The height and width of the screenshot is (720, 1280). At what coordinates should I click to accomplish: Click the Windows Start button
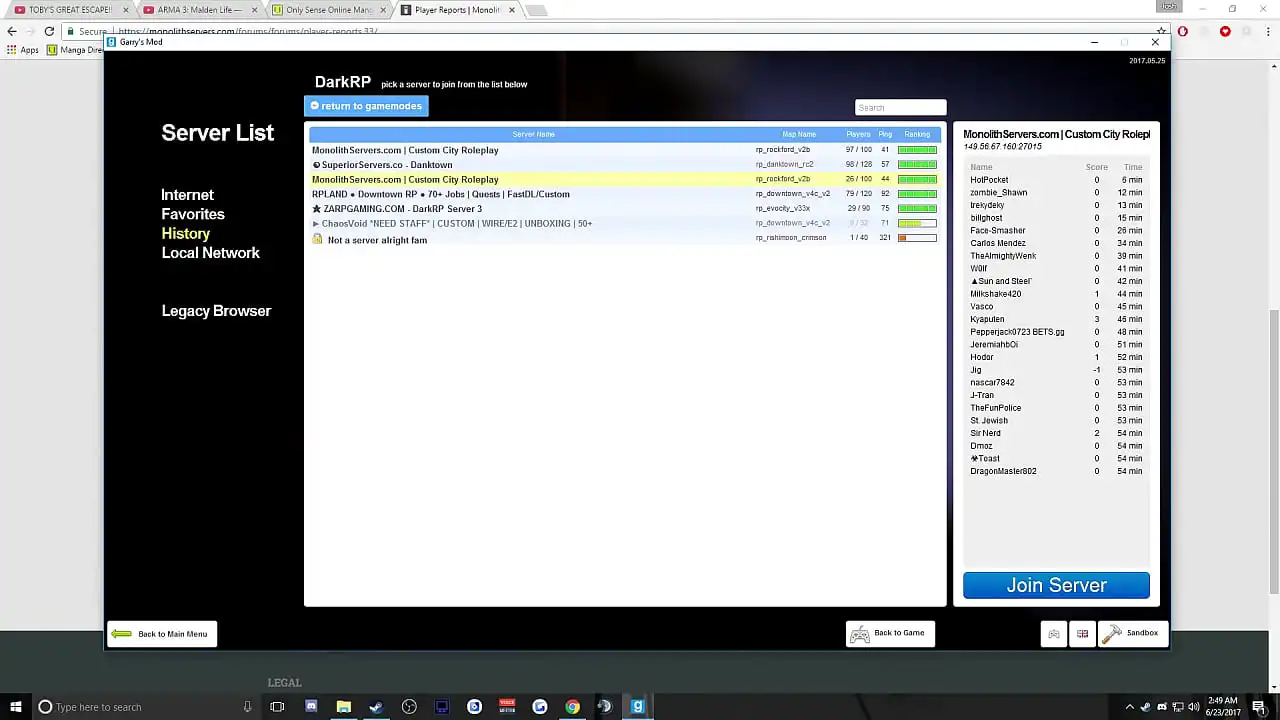[15, 707]
